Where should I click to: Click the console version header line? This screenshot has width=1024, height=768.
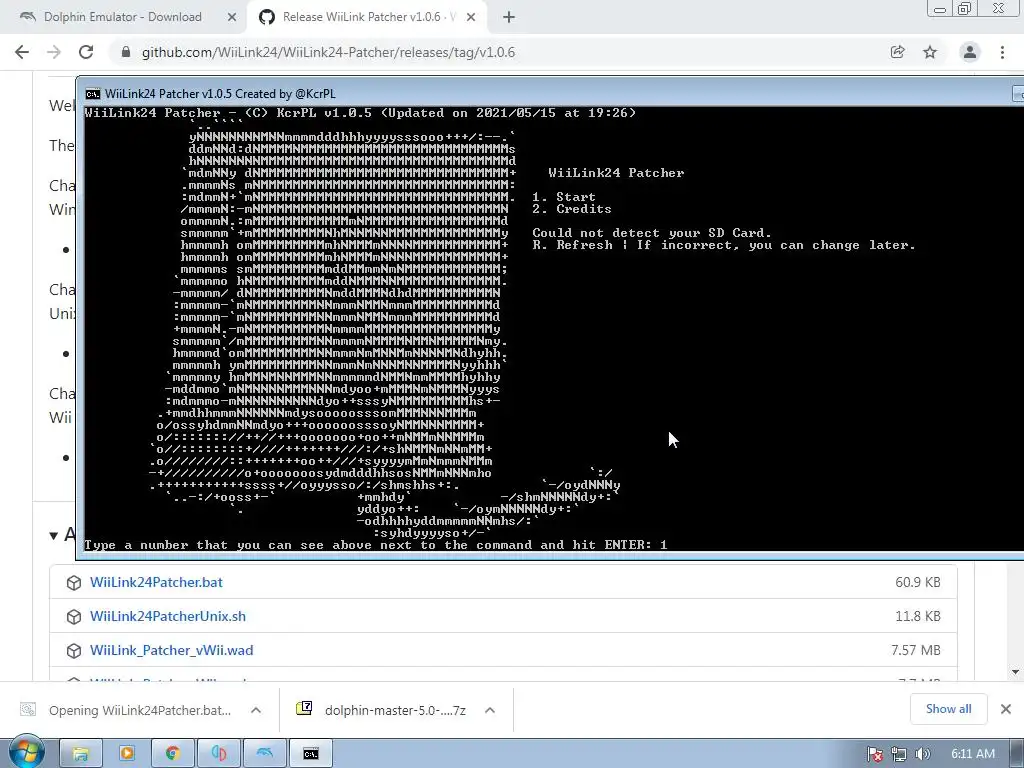click(360, 112)
